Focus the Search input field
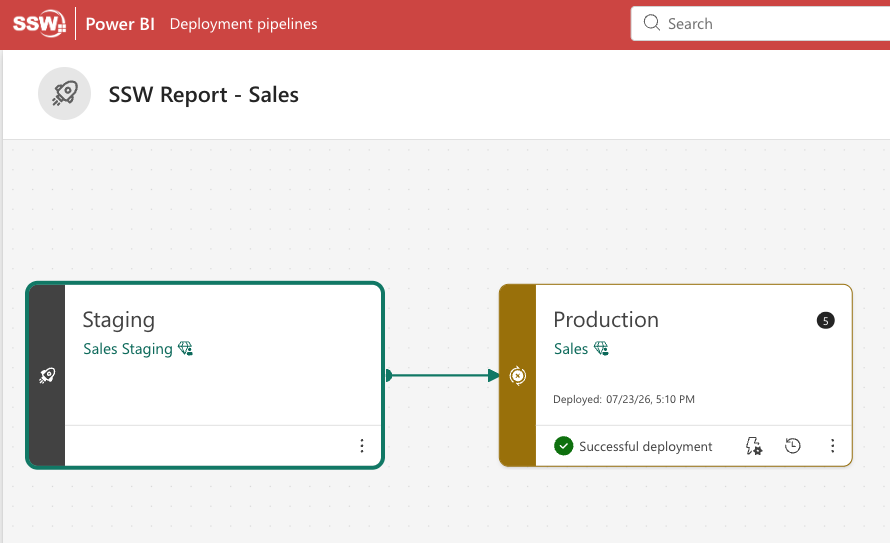The height and width of the screenshot is (543, 890). click(x=761, y=24)
